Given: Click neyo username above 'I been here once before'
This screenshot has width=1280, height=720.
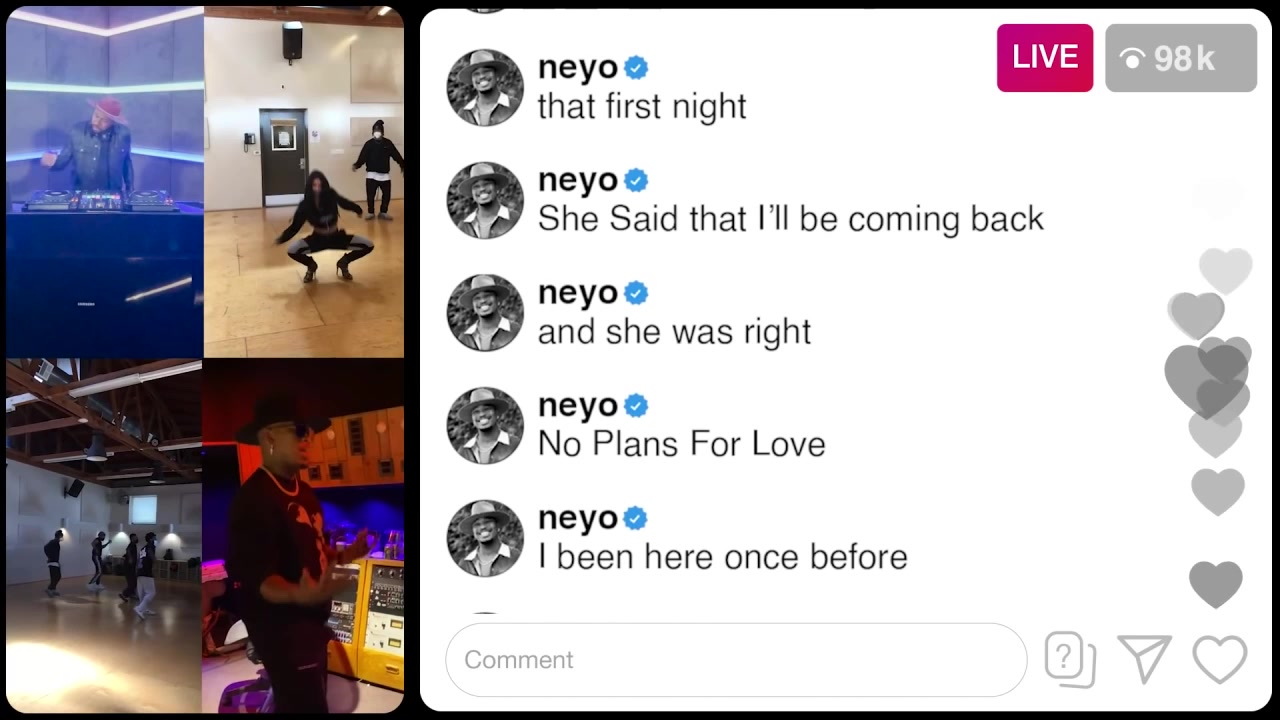Looking at the screenshot, I should pyautogui.click(x=578, y=519).
